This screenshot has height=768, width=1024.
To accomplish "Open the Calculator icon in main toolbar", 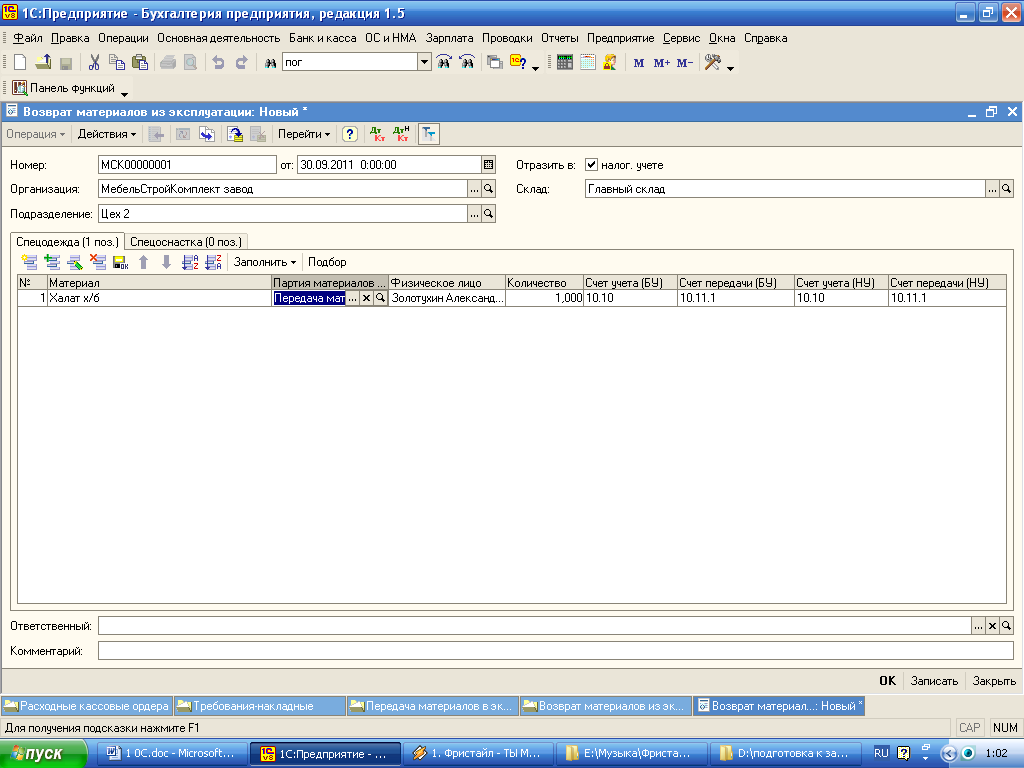I will pos(565,63).
